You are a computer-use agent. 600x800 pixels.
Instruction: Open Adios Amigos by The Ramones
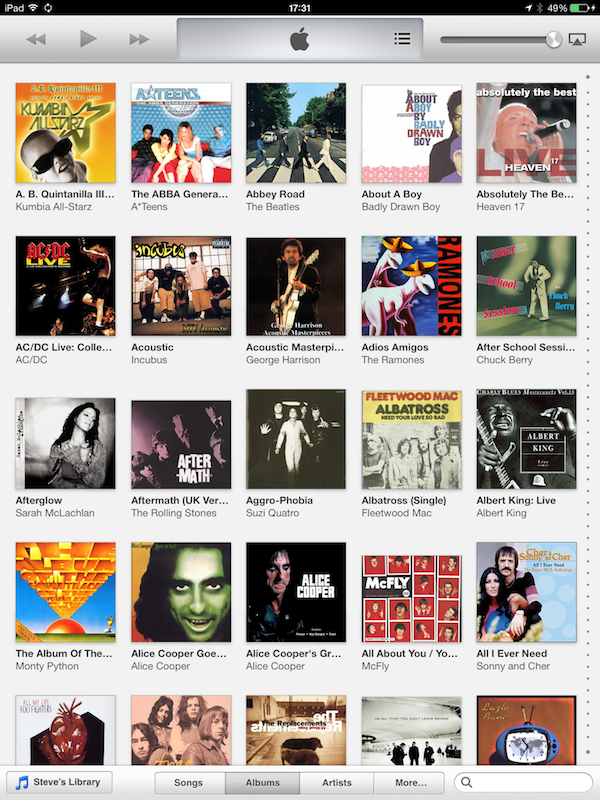(411, 286)
